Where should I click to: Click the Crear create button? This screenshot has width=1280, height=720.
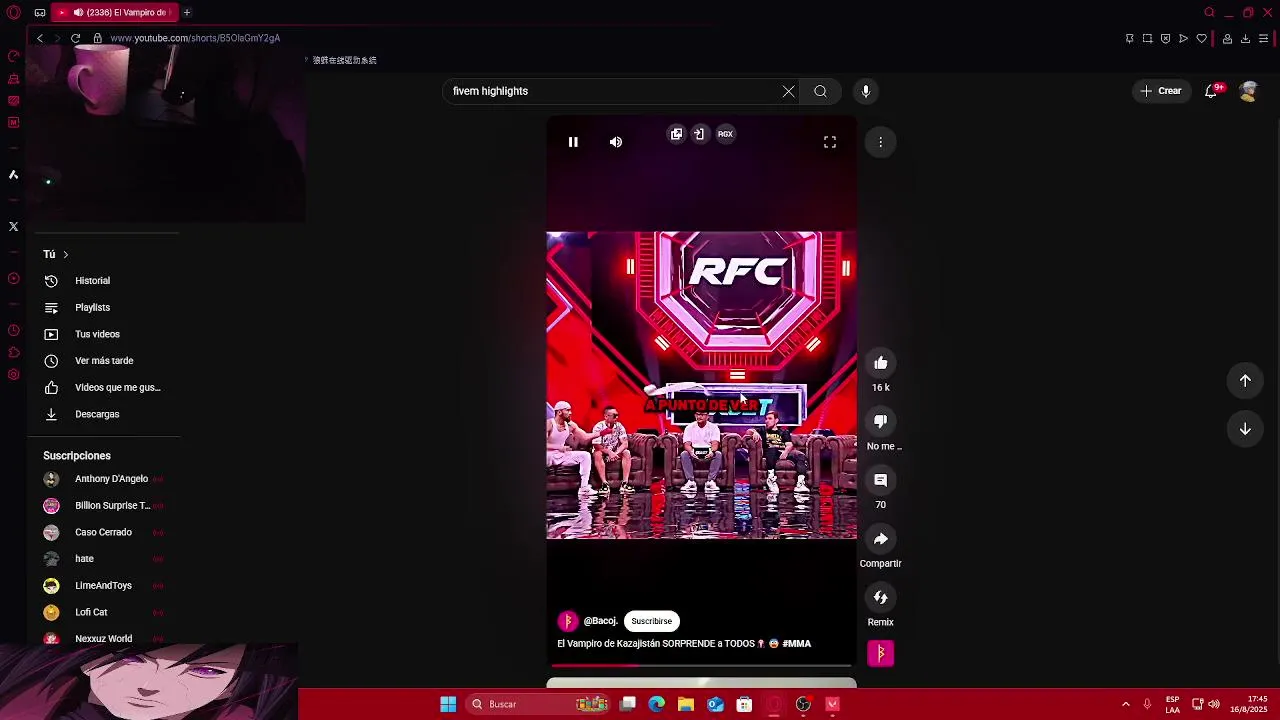coord(1161,91)
